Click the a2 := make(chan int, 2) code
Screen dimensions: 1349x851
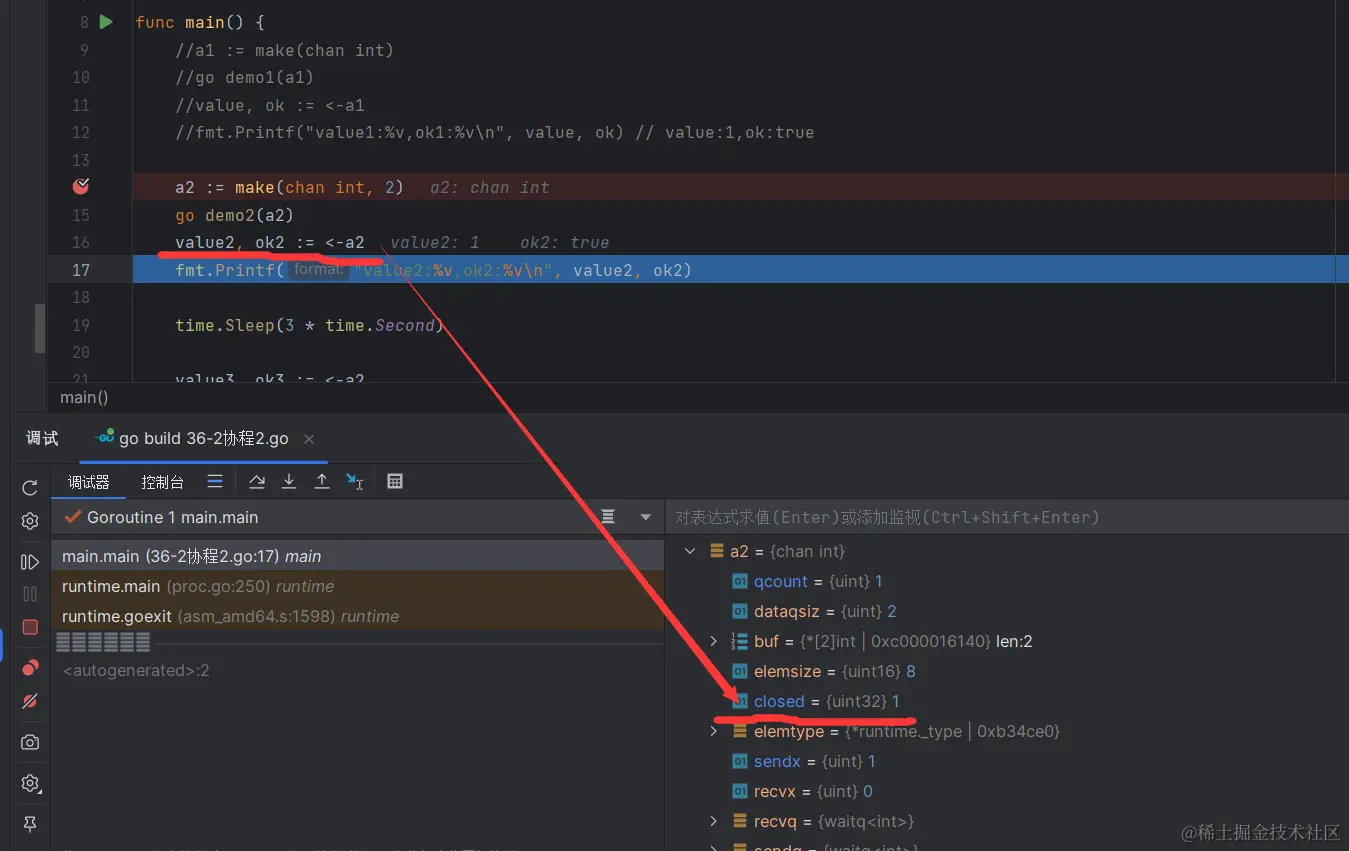289,187
